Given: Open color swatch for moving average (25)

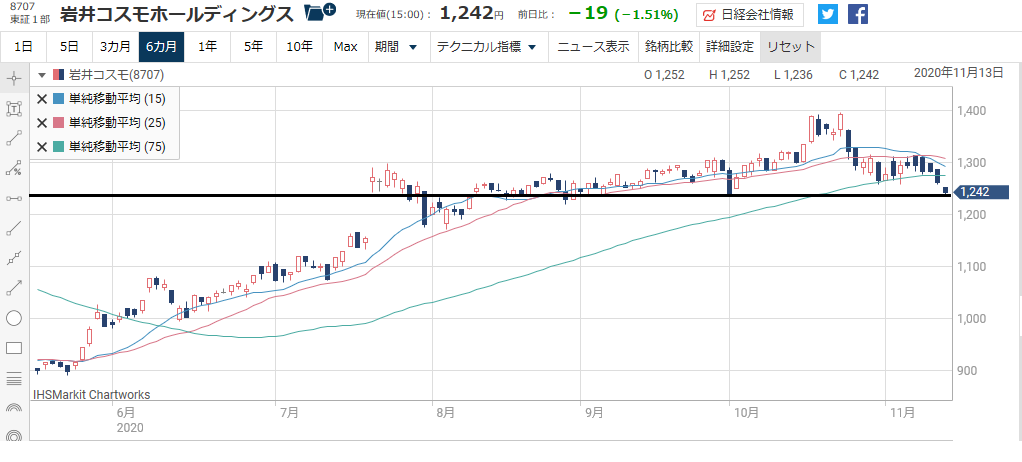Looking at the screenshot, I should coord(58,123).
